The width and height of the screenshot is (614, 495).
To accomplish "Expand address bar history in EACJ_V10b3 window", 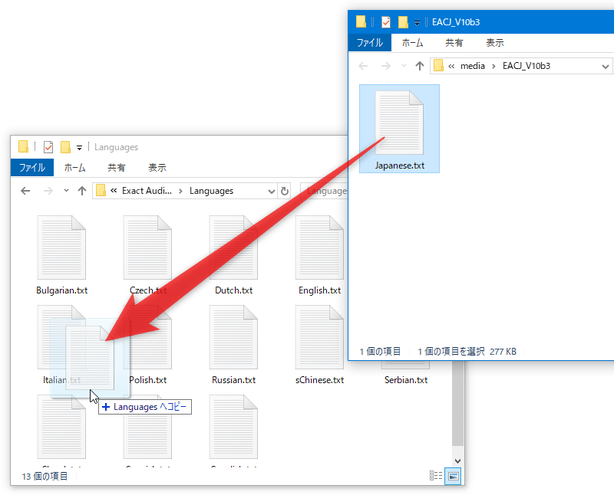I will point(605,66).
